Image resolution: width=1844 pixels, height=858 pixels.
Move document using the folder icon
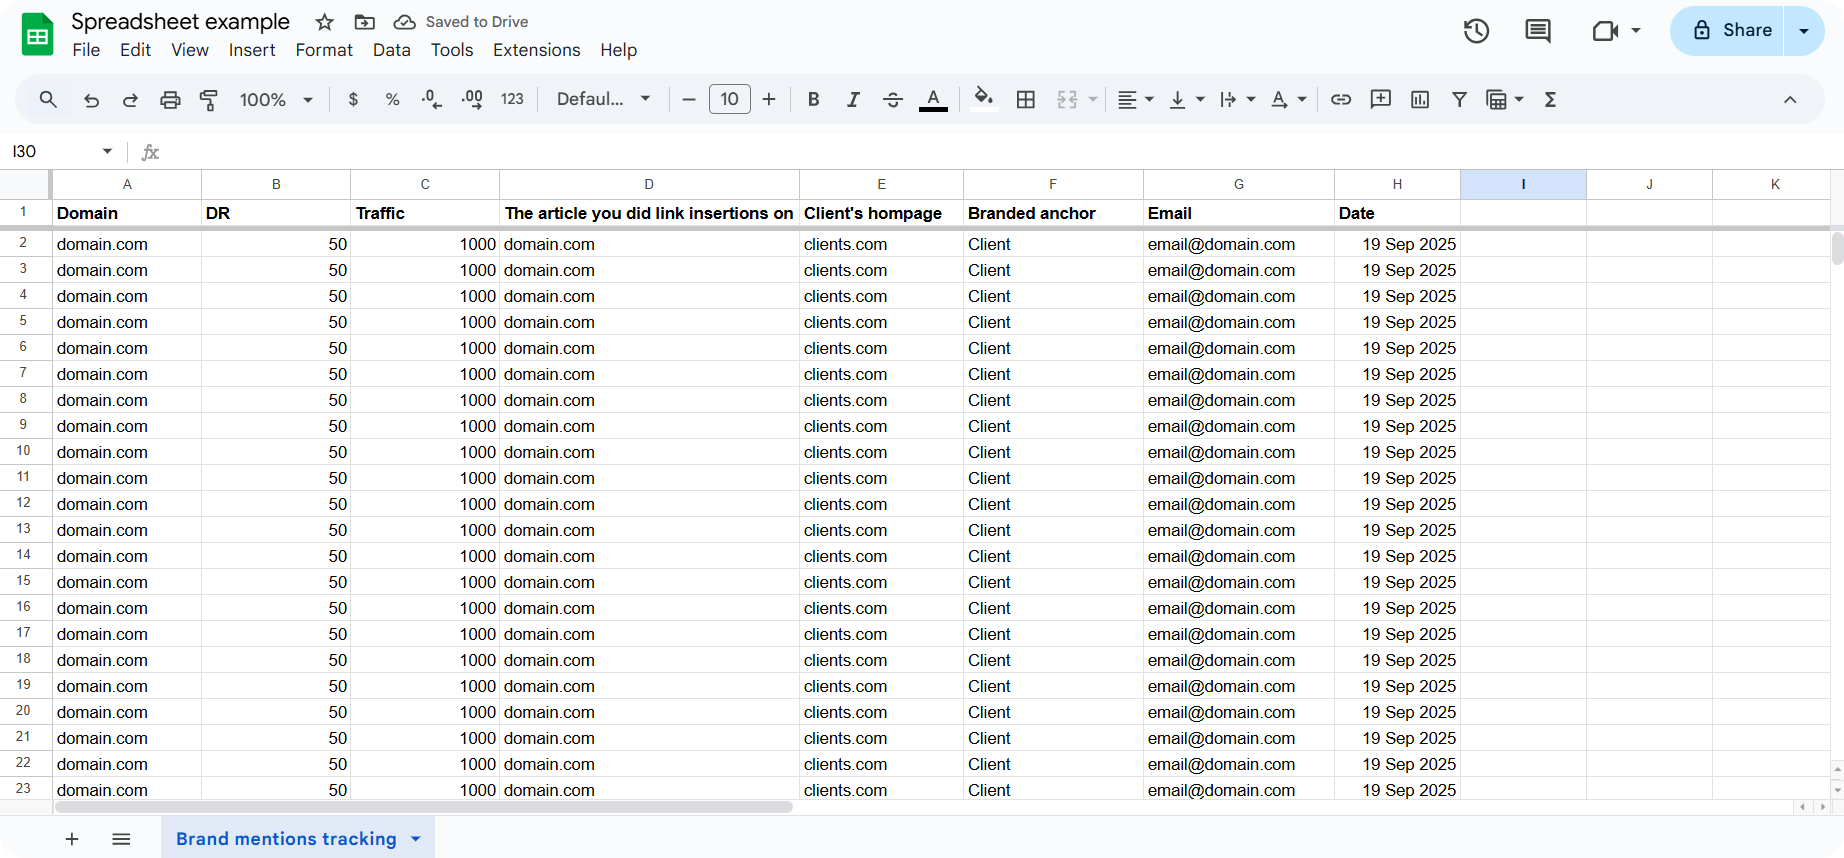(365, 22)
